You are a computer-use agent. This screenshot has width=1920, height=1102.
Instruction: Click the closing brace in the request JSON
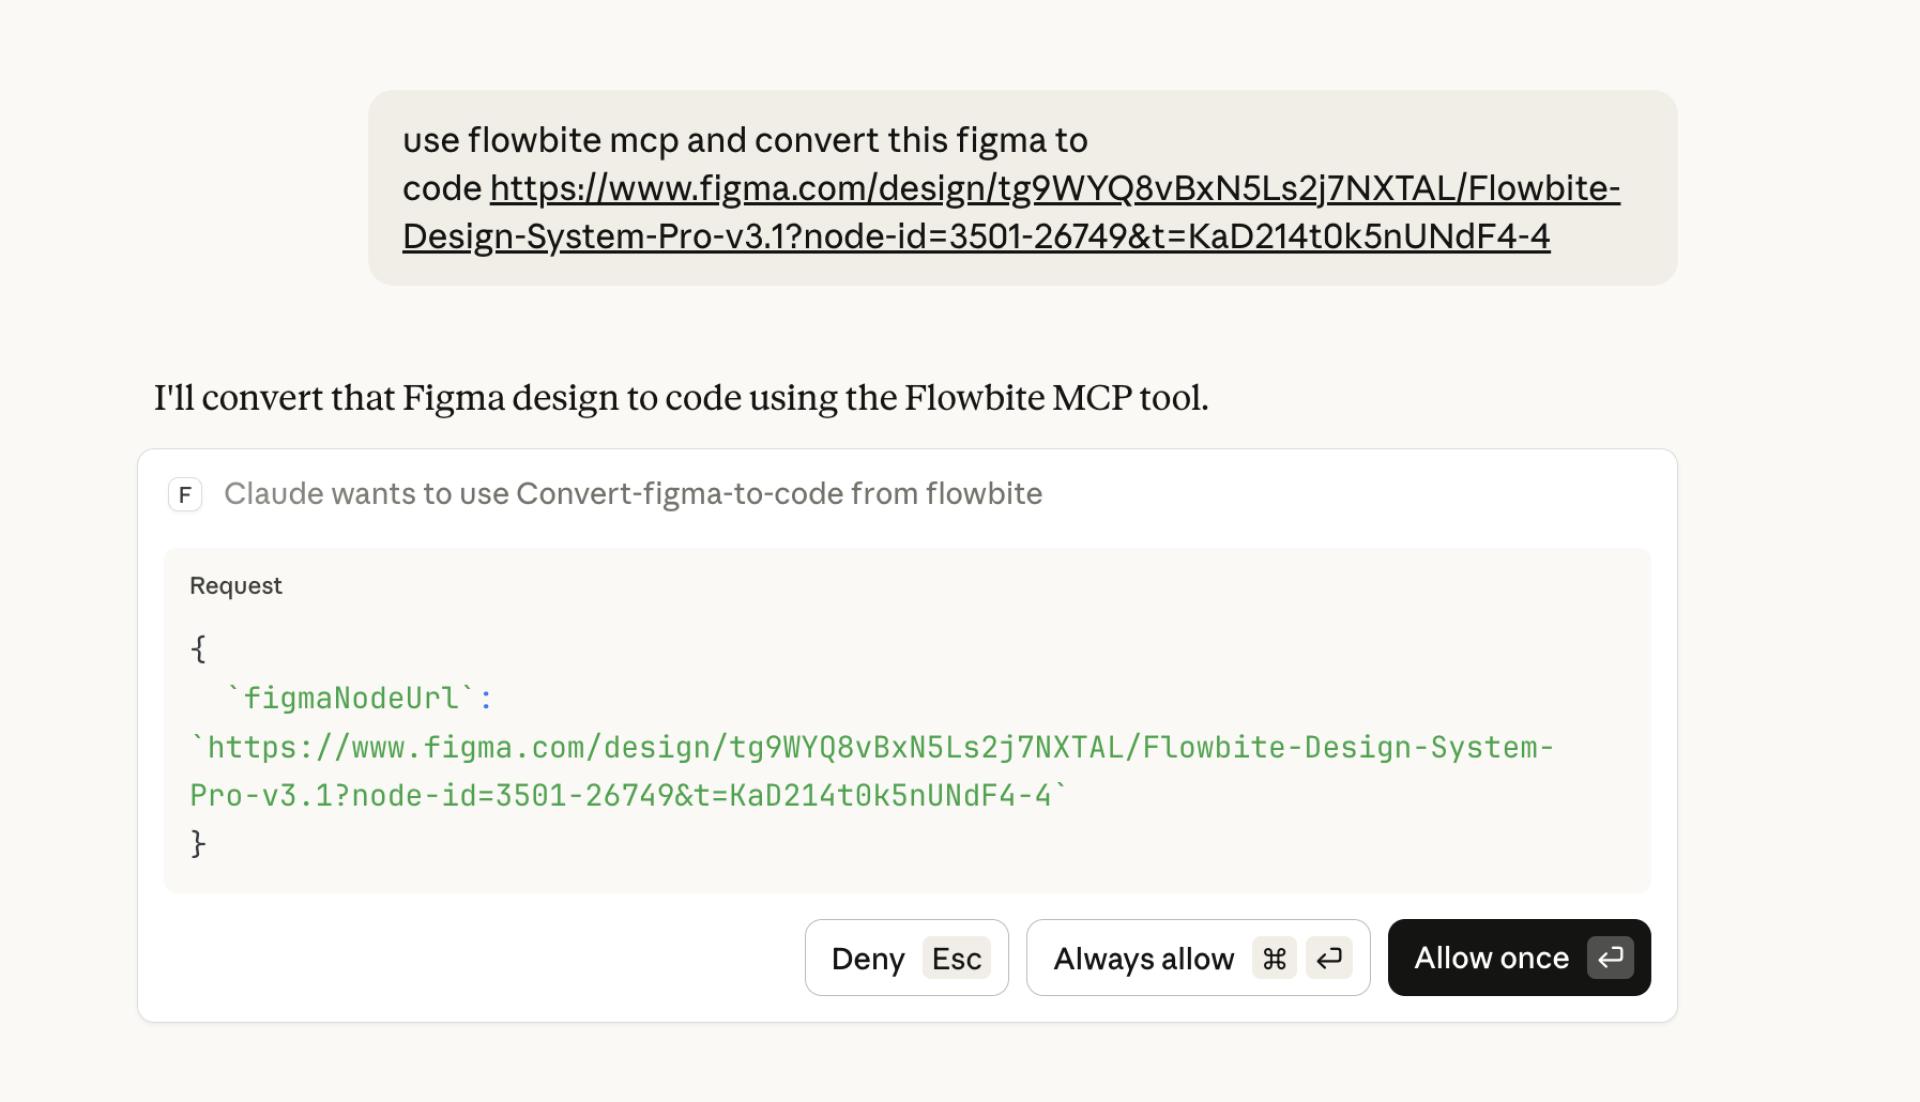[x=199, y=843]
